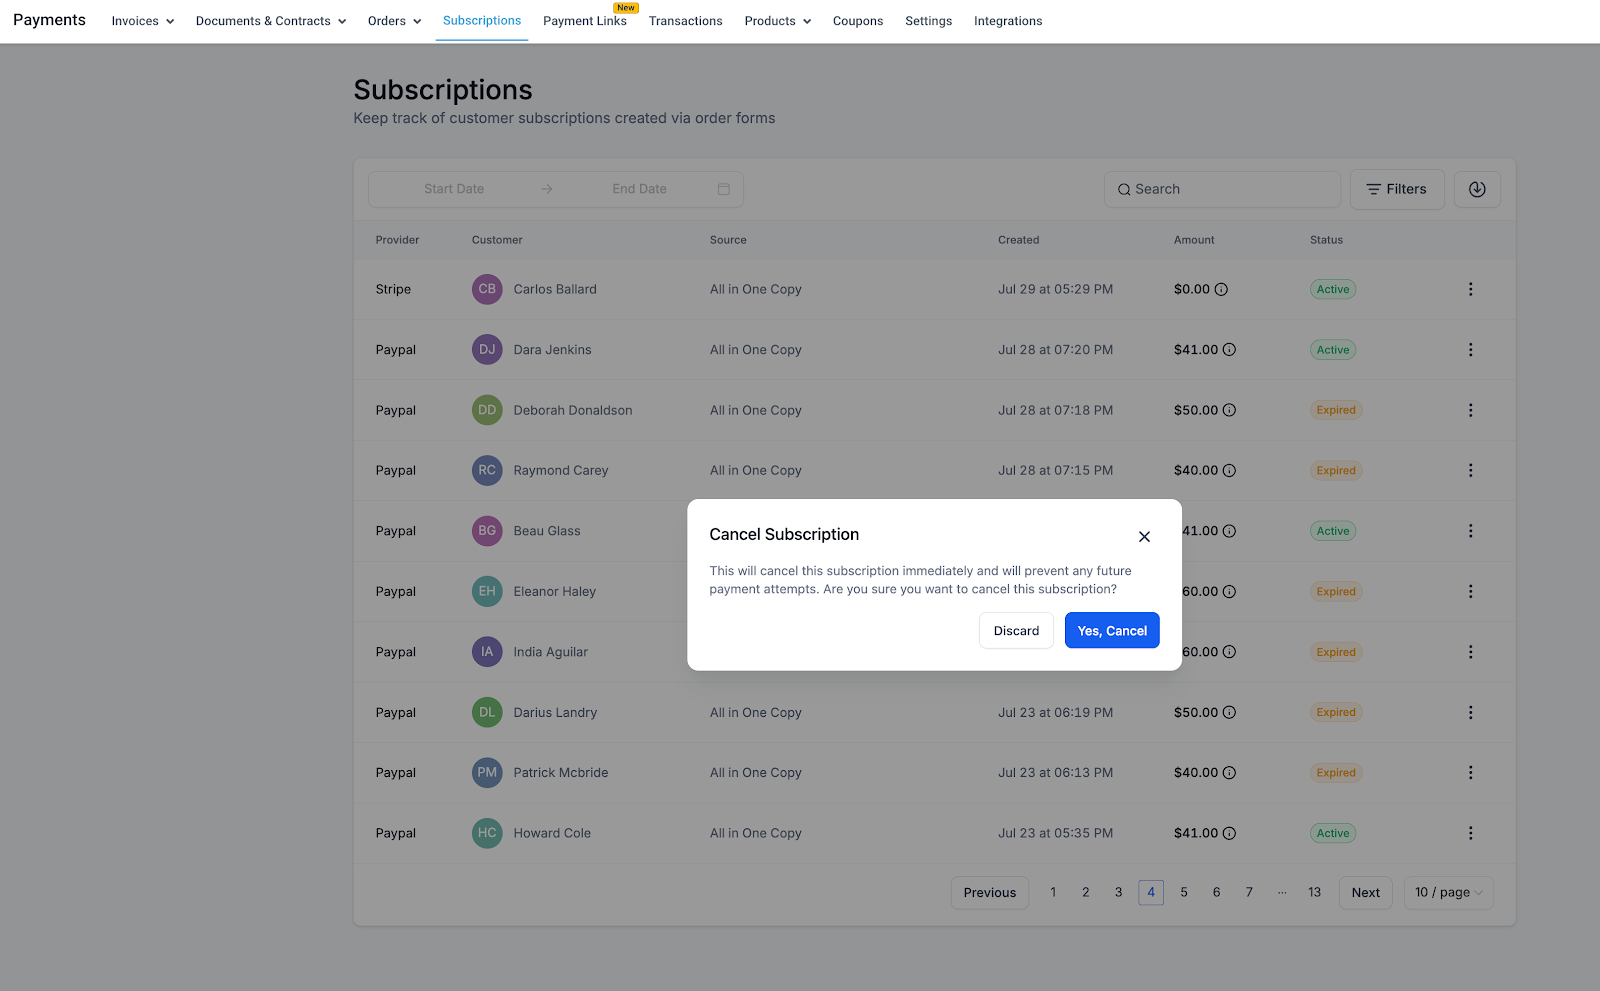Expand the Invoices dropdown menu
Image resolution: width=1600 pixels, height=991 pixels.
click(x=142, y=21)
